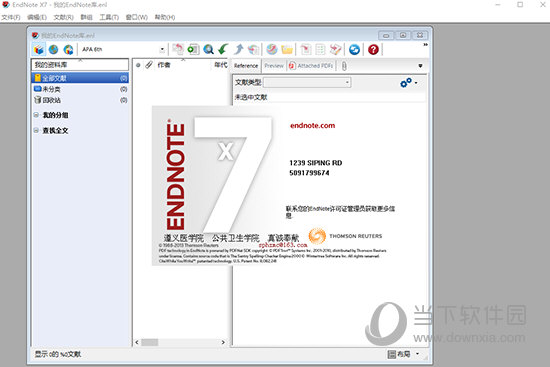Click the paperclip attach file tab icon
Viewport: 550px width, 367px height.
coord(344,66)
